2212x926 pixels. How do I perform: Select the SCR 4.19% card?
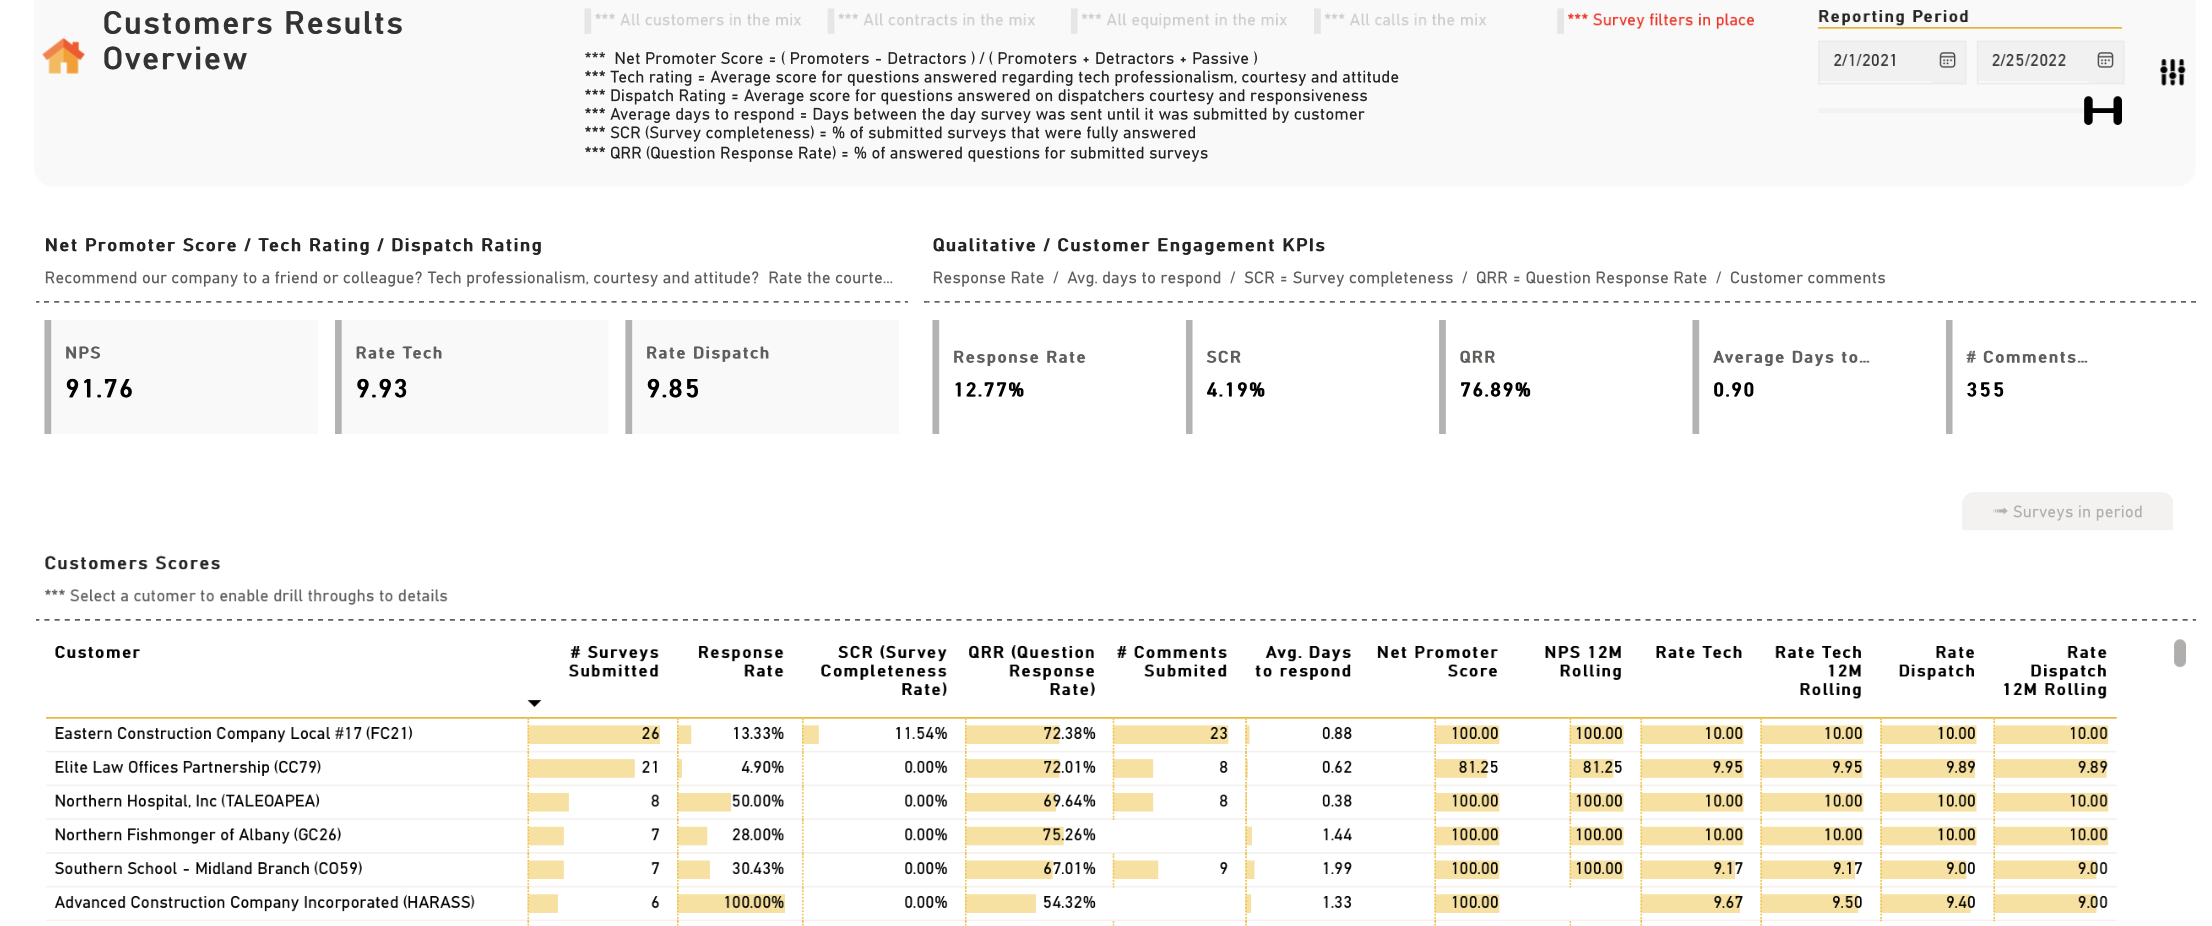tap(1307, 377)
